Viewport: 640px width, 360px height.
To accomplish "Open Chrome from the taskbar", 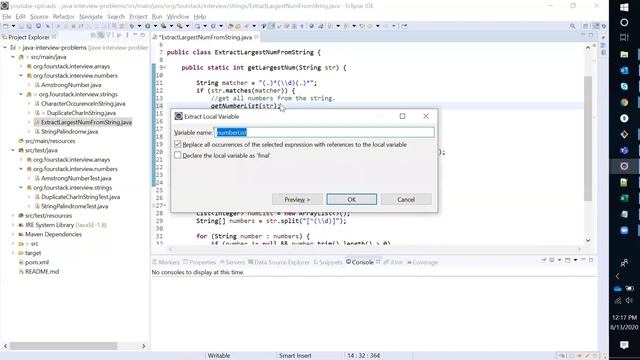I will click(x=624, y=102).
